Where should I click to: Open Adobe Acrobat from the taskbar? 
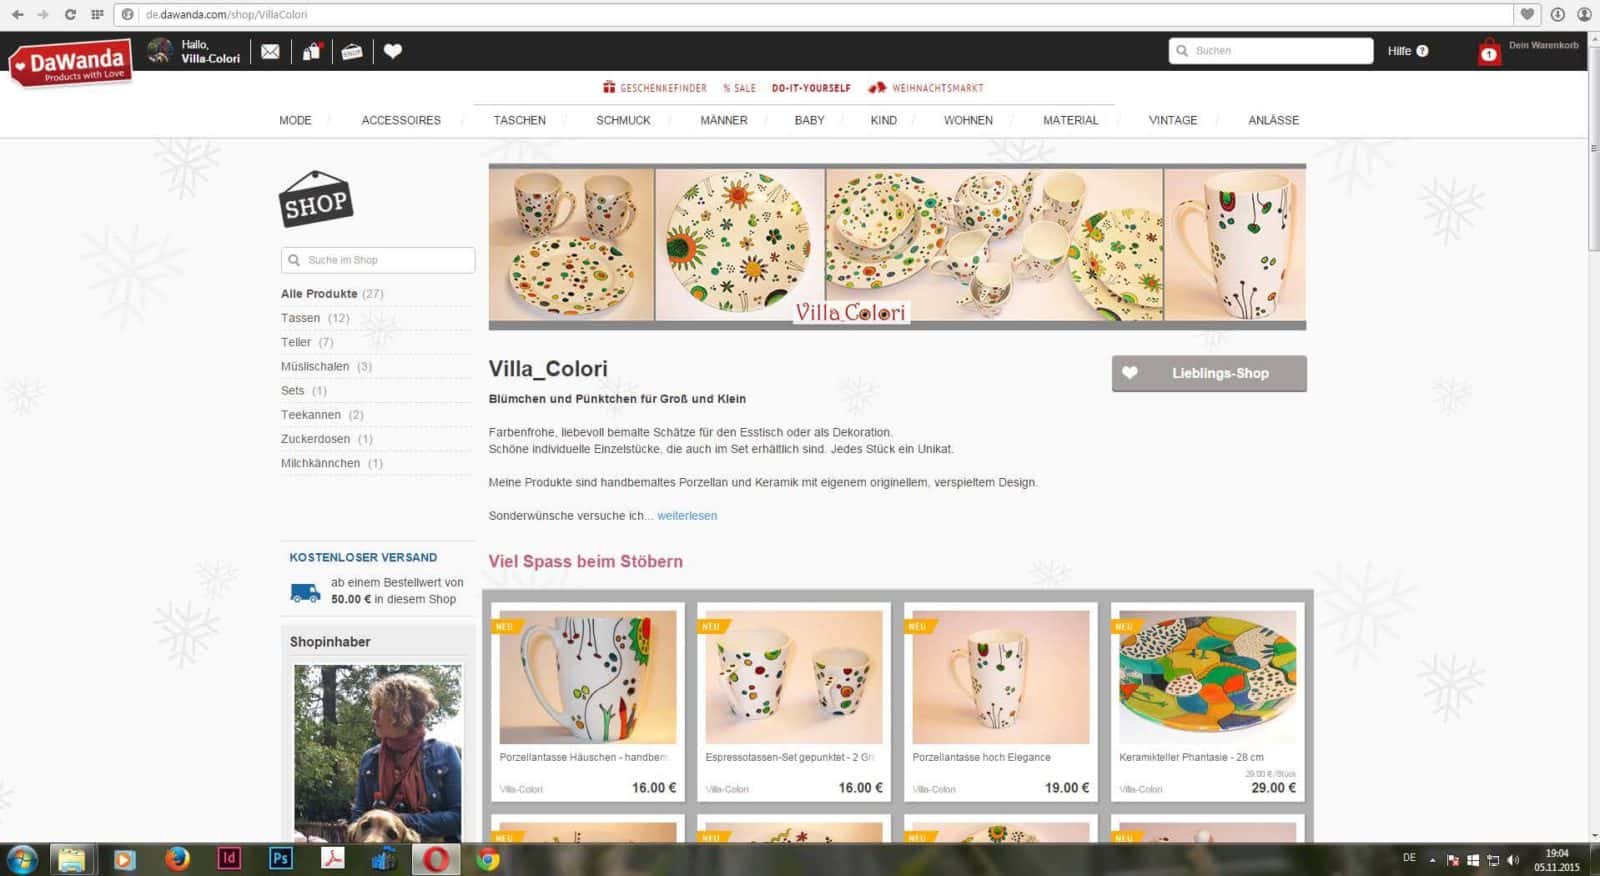tap(332, 859)
